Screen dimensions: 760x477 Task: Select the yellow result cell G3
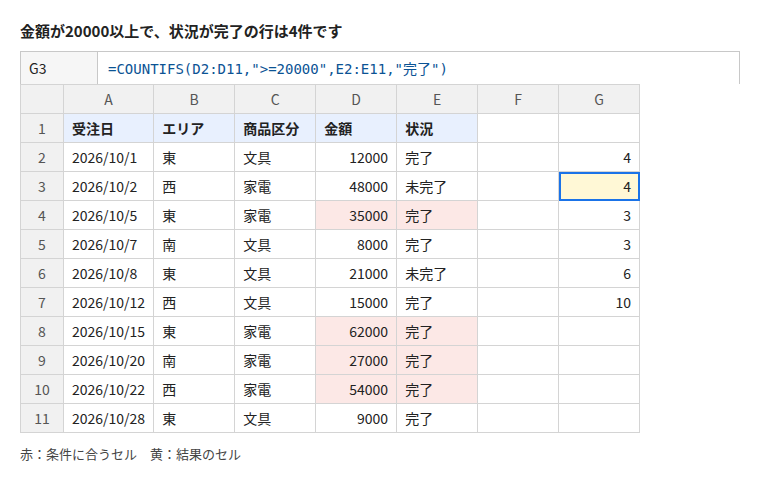click(x=599, y=187)
